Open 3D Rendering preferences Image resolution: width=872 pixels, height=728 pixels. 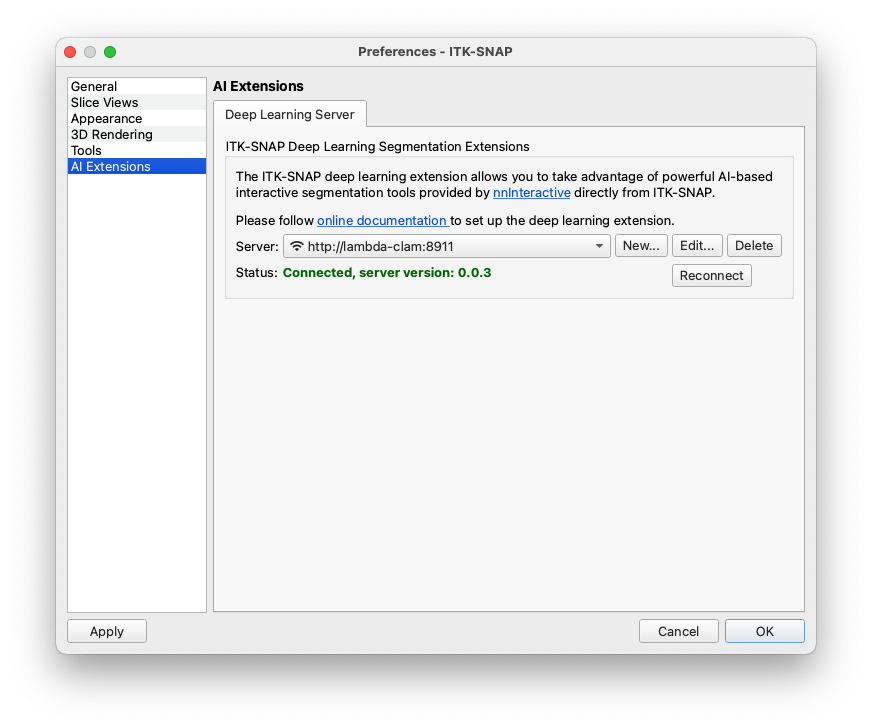137,135
